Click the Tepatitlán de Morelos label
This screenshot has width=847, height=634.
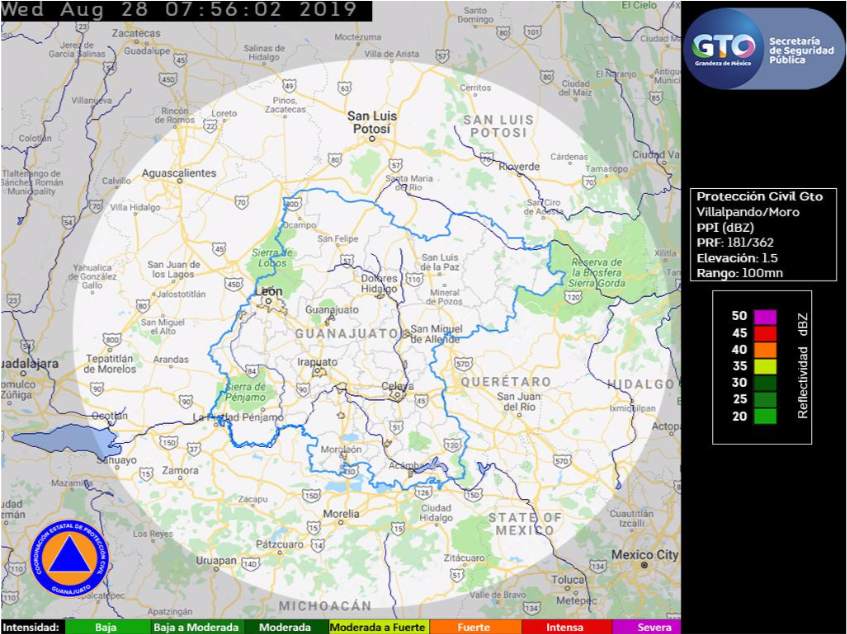(111, 364)
